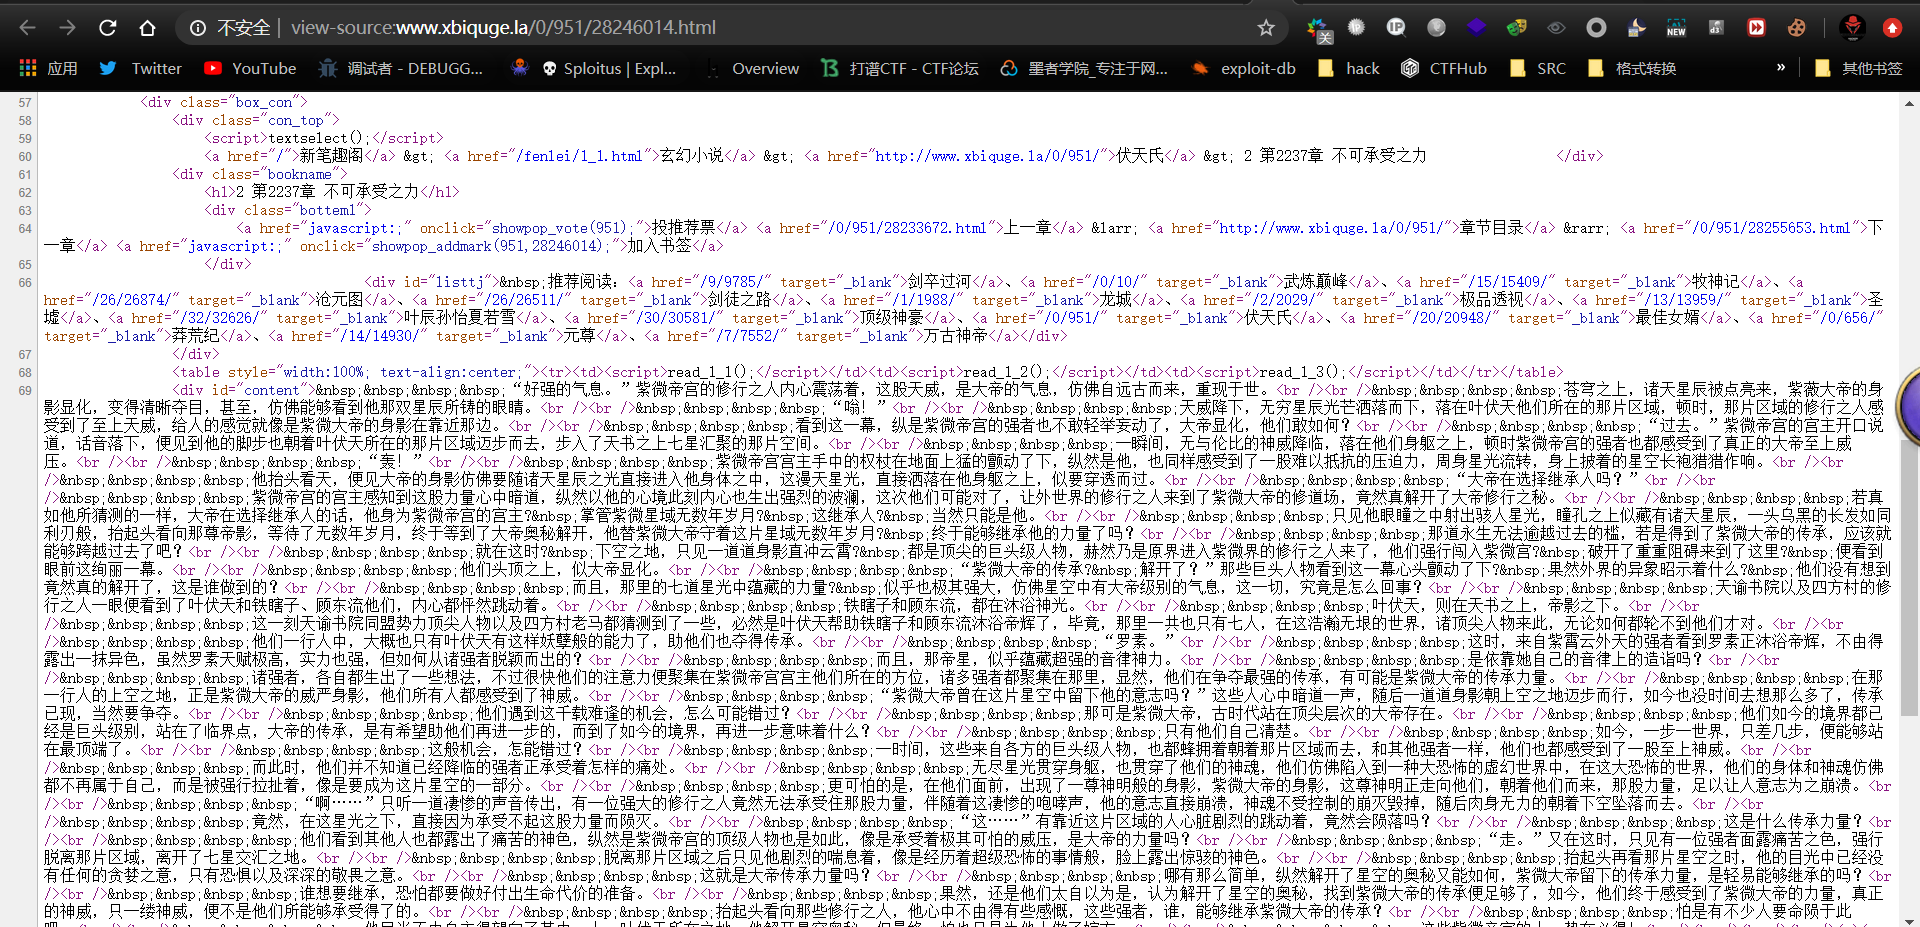1920x927 pixels.
Task: Open the browser profile avatar menu
Action: pos(1853,27)
